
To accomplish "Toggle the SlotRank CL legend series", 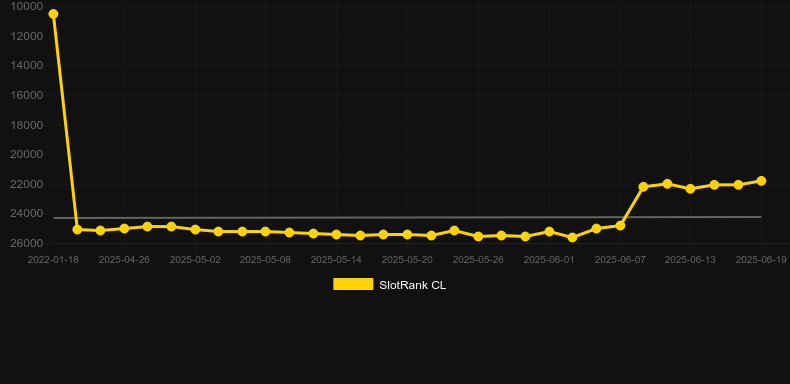I will 389,285.
